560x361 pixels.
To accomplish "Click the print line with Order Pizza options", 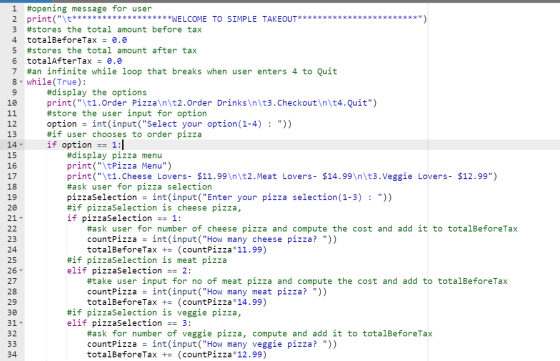I will click(212, 103).
